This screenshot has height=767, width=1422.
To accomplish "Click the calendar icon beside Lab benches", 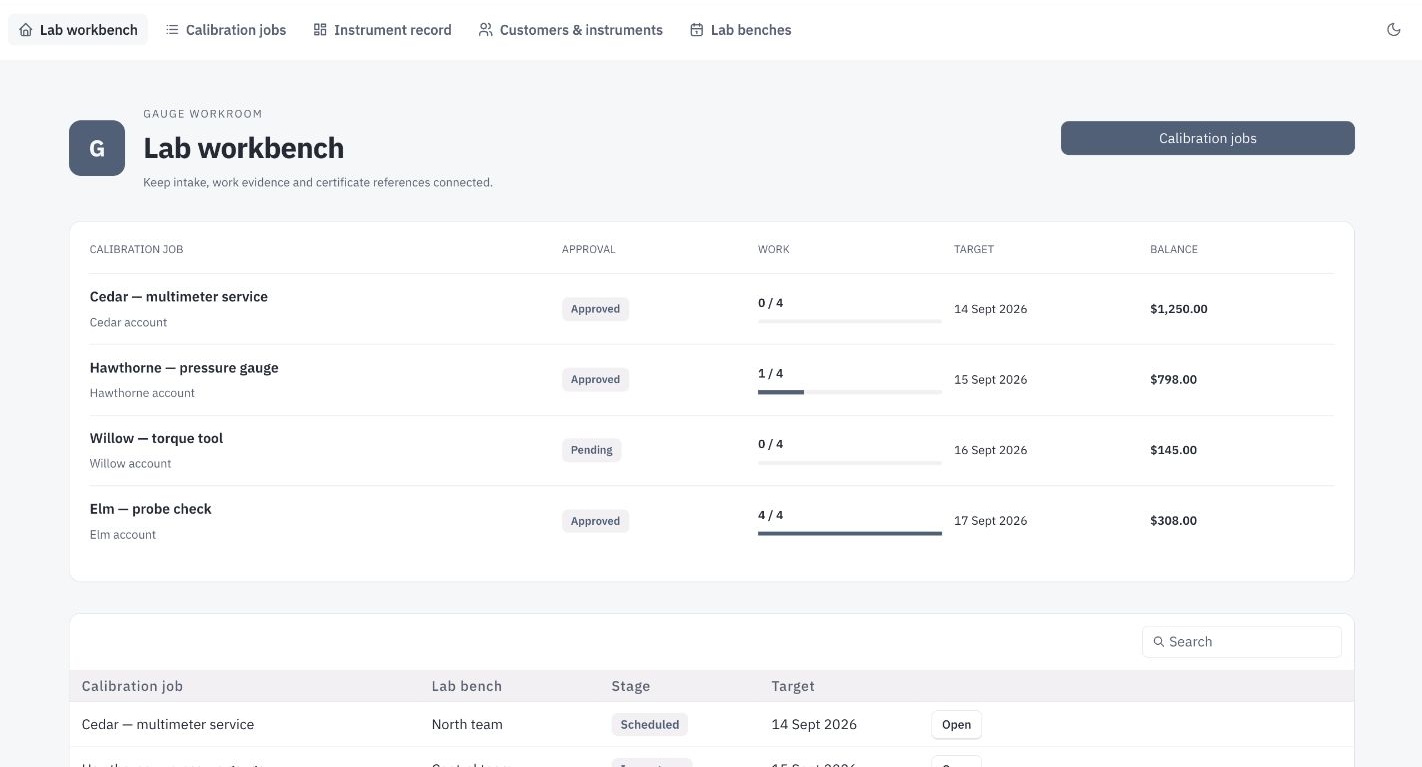I will [697, 30].
